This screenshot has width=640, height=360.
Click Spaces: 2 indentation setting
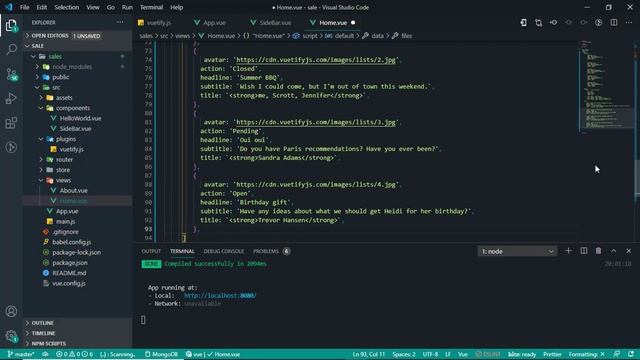coord(404,354)
